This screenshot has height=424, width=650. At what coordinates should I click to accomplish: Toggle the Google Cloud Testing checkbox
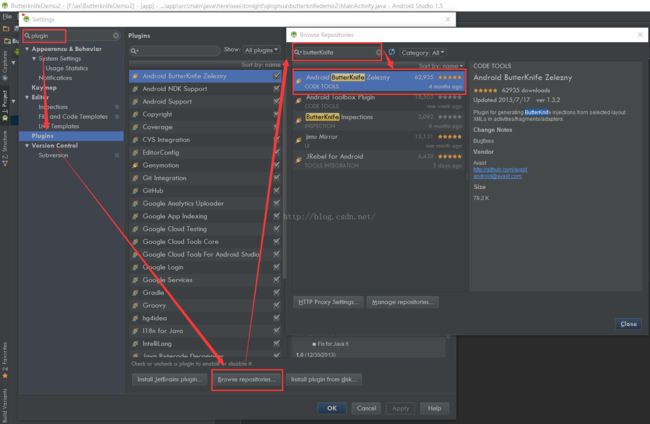pos(276,229)
